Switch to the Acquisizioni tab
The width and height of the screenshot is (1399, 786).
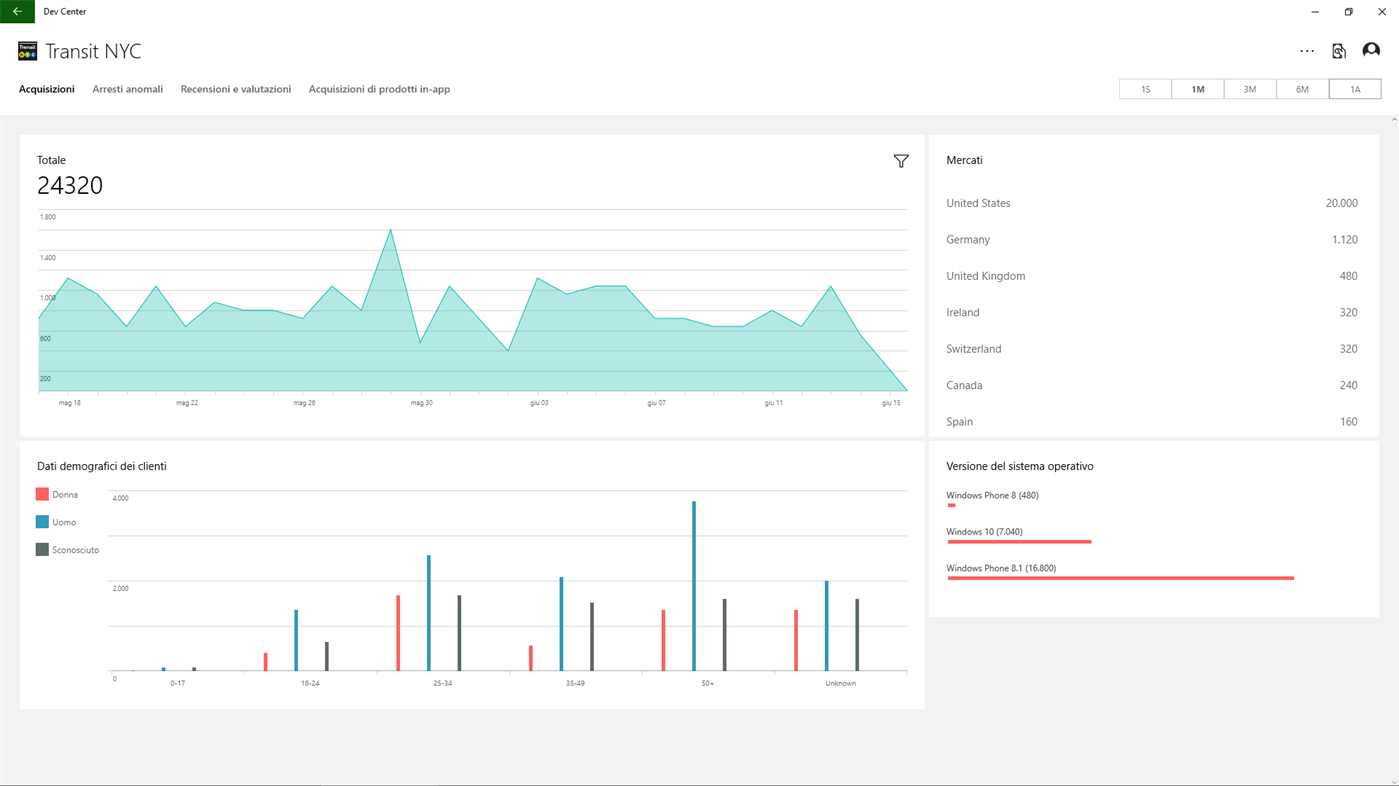click(x=47, y=89)
